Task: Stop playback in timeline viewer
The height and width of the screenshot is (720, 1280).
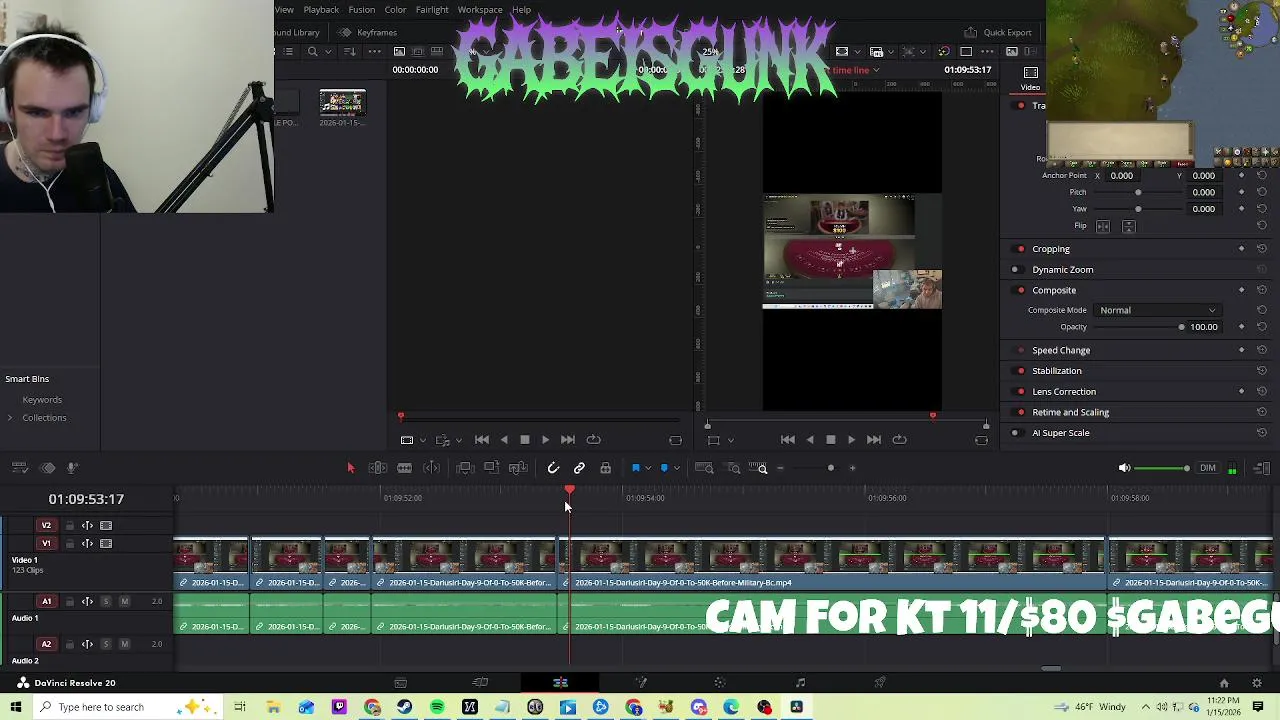Action: [x=830, y=440]
